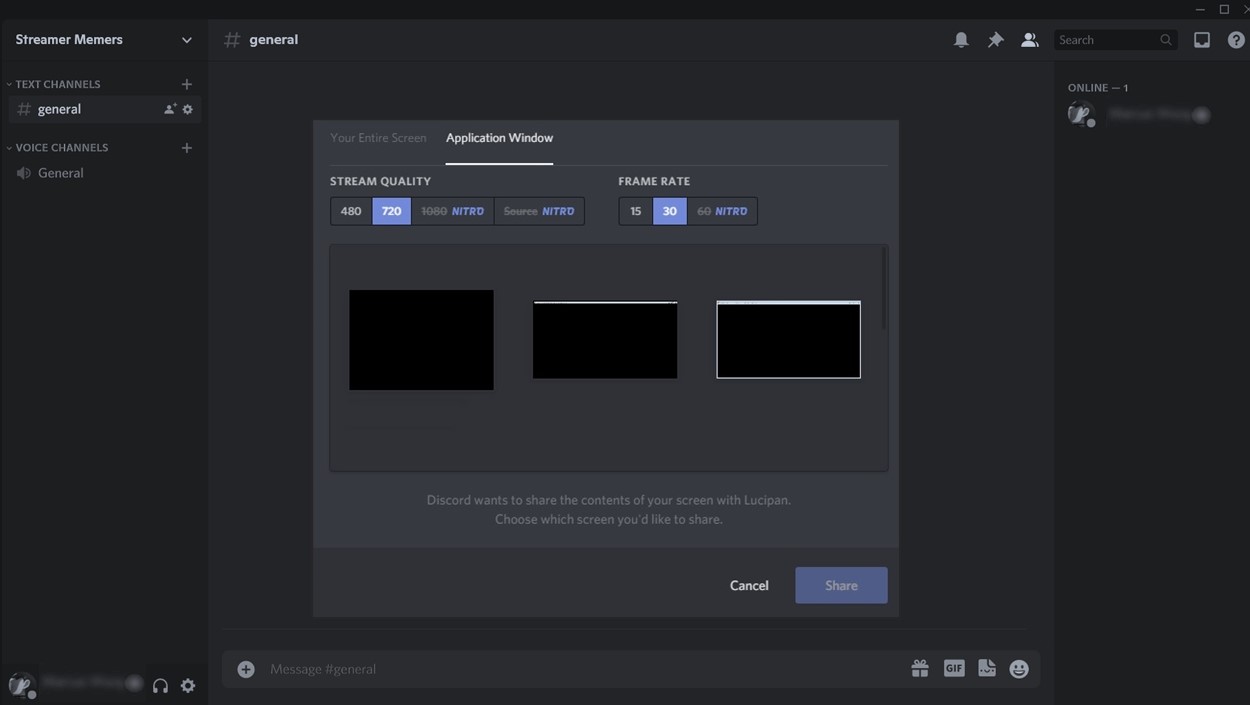
Task: Create a new text channel plus icon
Action: [186, 84]
